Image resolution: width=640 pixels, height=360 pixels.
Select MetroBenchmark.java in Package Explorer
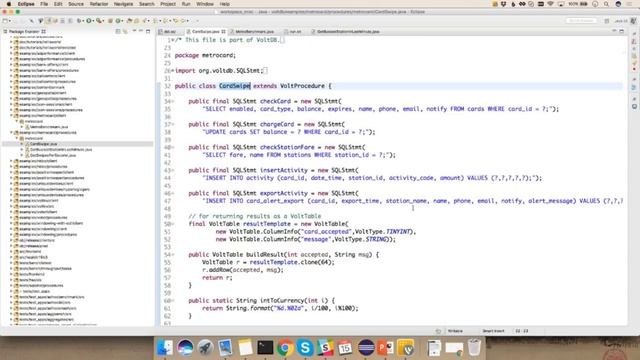(x=49, y=127)
